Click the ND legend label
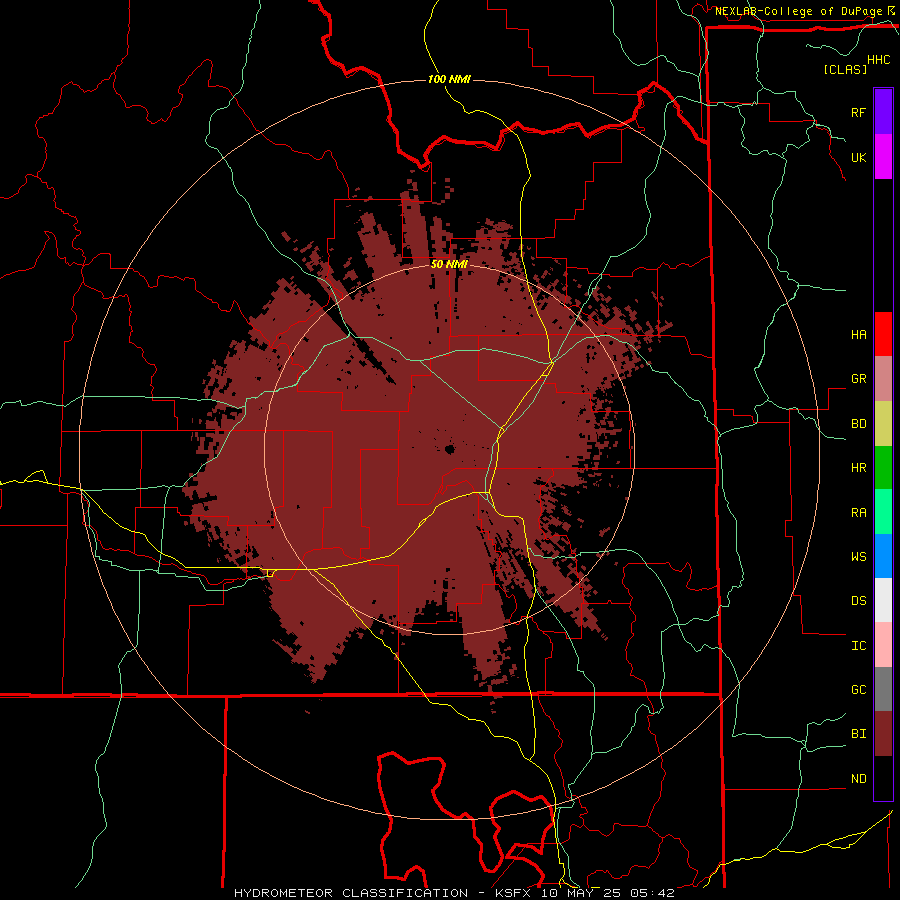900x900 pixels. (x=858, y=778)
